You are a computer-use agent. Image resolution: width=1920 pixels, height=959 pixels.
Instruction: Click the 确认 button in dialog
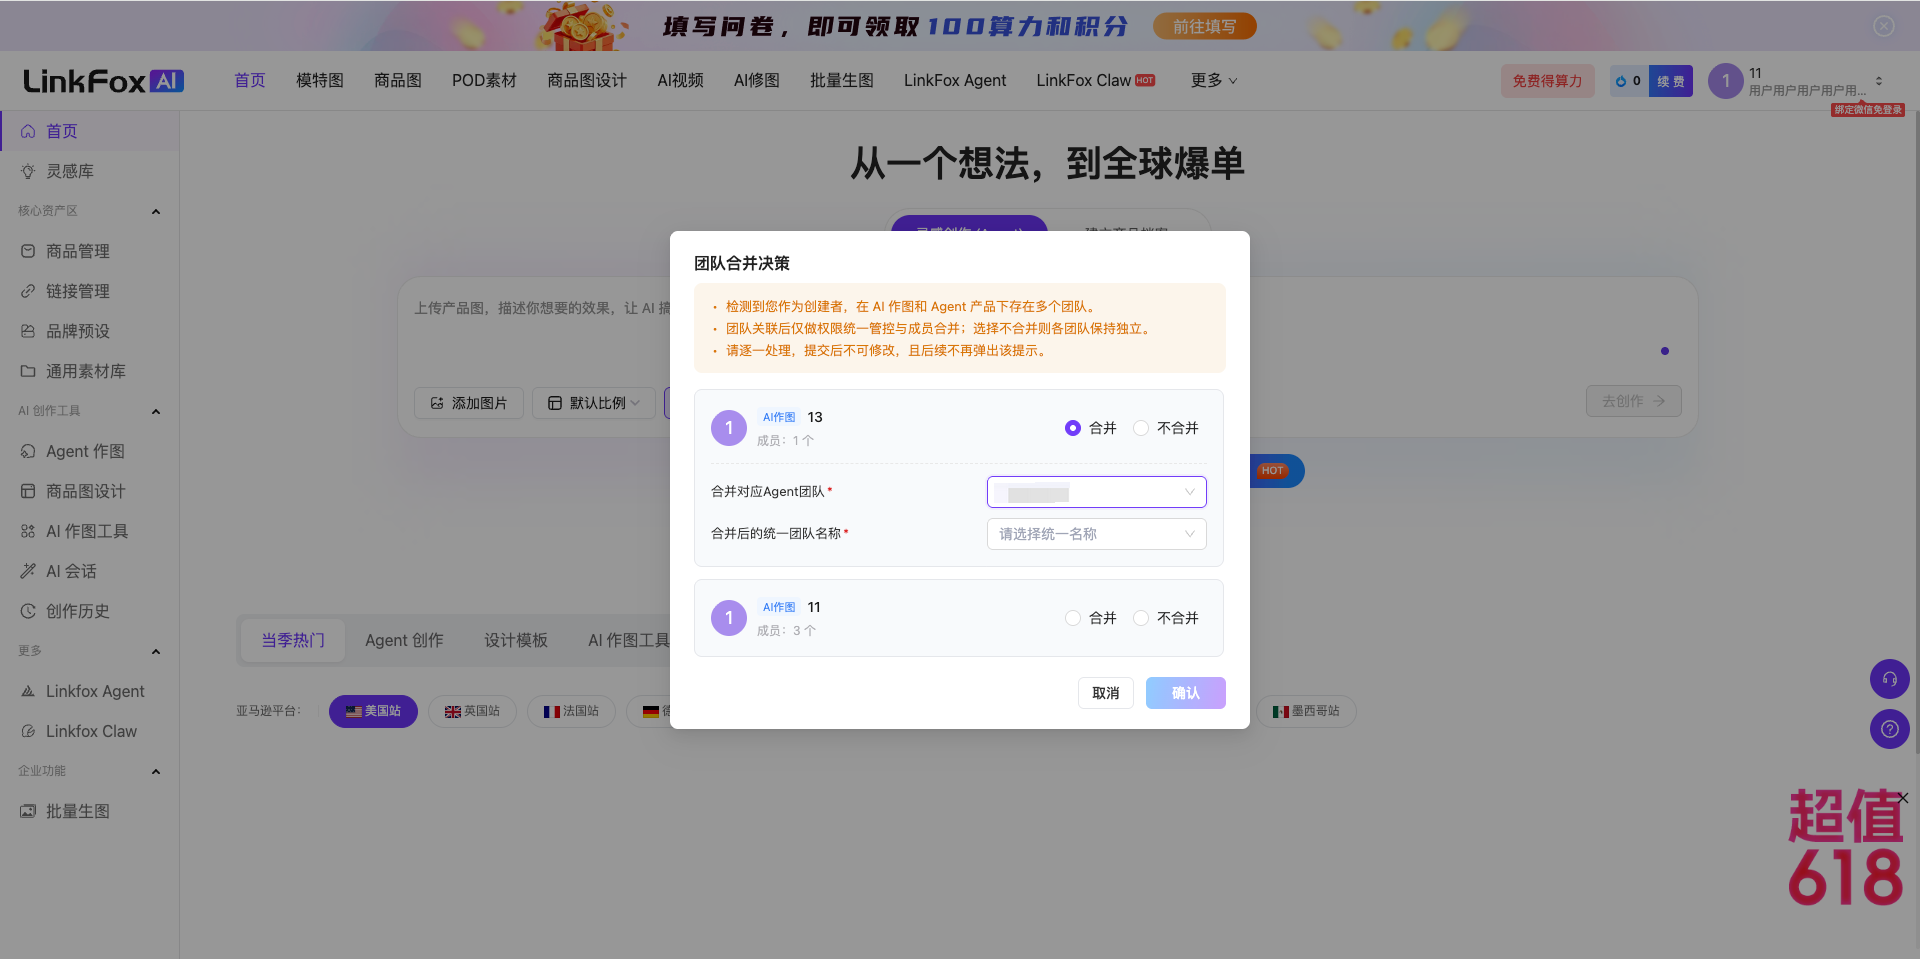point(1186,693)
